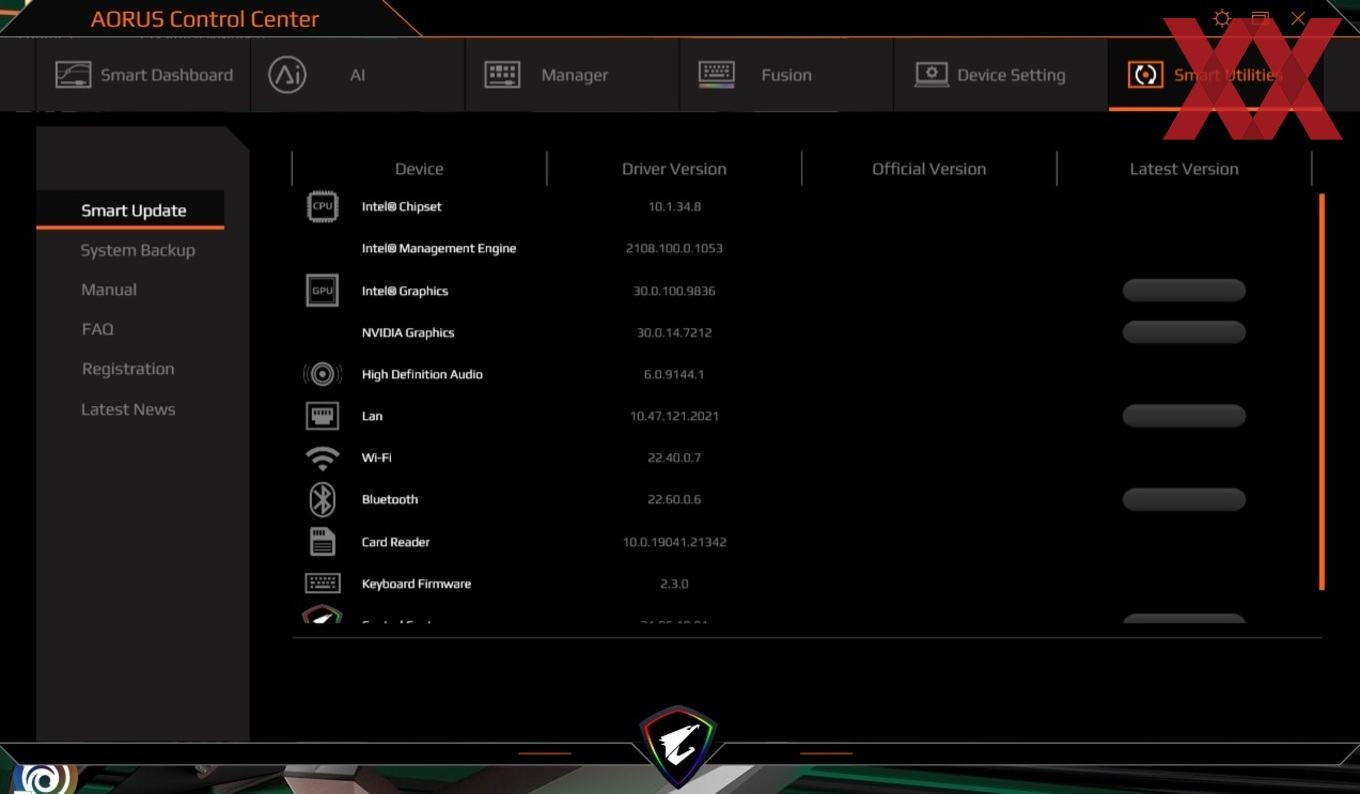
Task: Click the Wi-Fi signal icon
Action: point(322,458)
